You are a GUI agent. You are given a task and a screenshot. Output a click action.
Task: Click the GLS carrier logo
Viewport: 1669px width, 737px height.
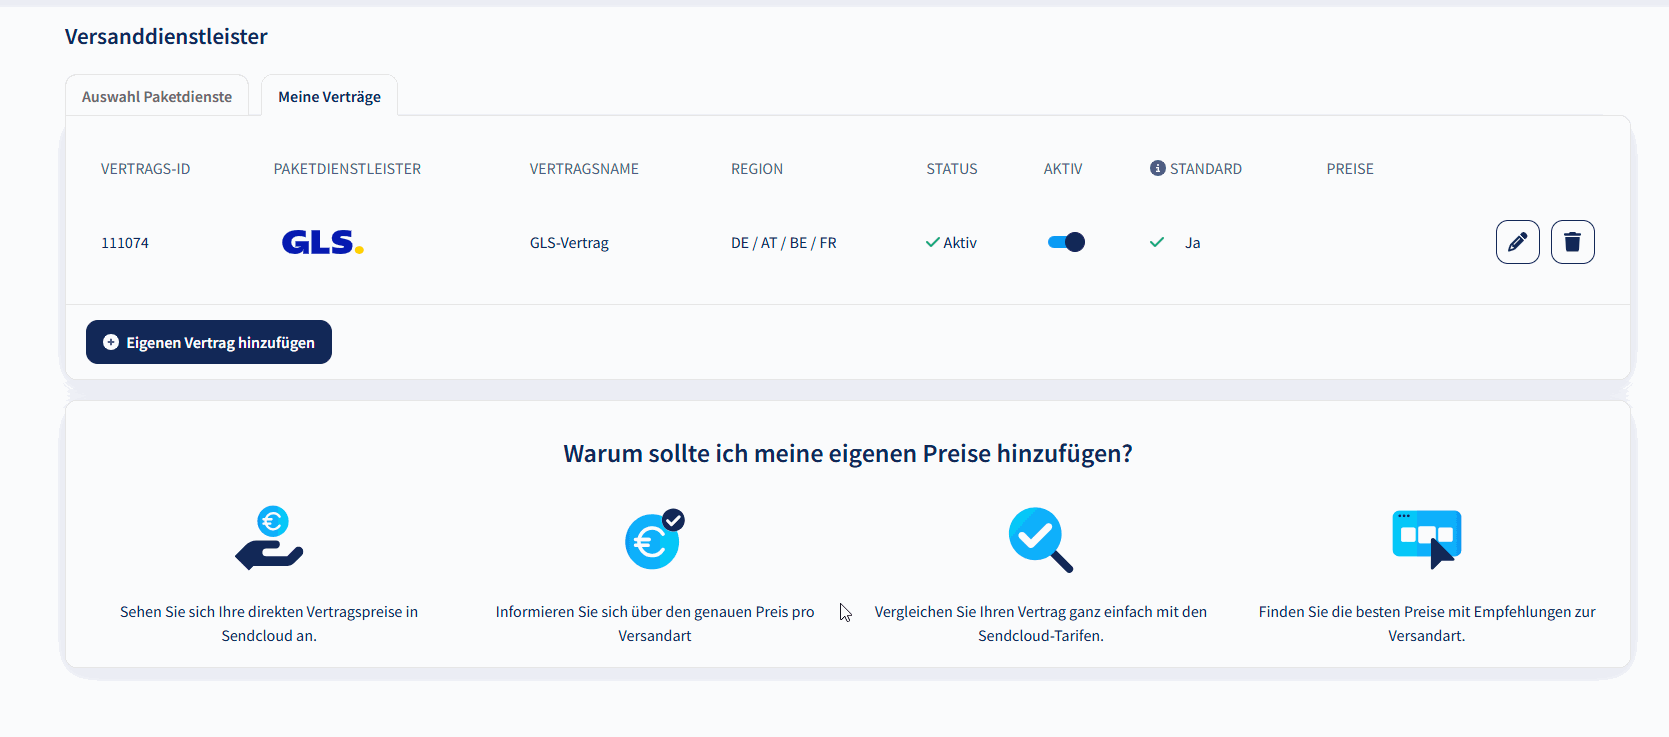click(322, 242)
